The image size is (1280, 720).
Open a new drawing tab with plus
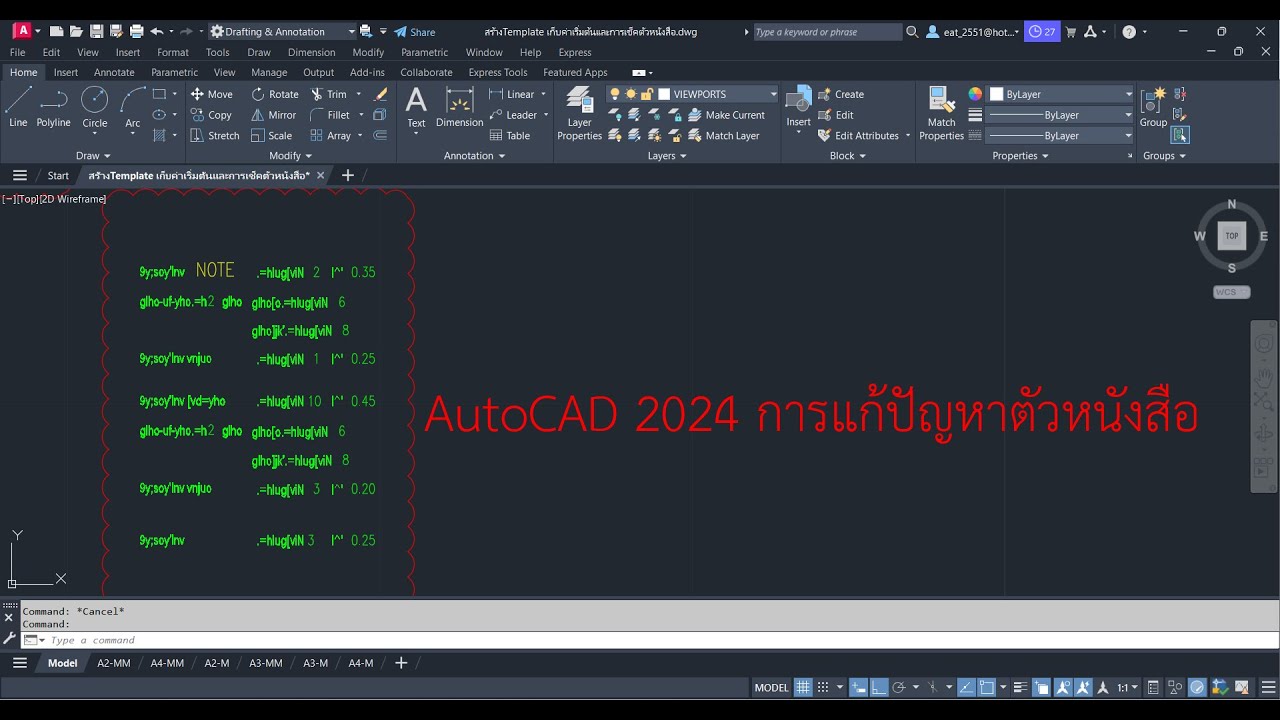click(348, 176)
